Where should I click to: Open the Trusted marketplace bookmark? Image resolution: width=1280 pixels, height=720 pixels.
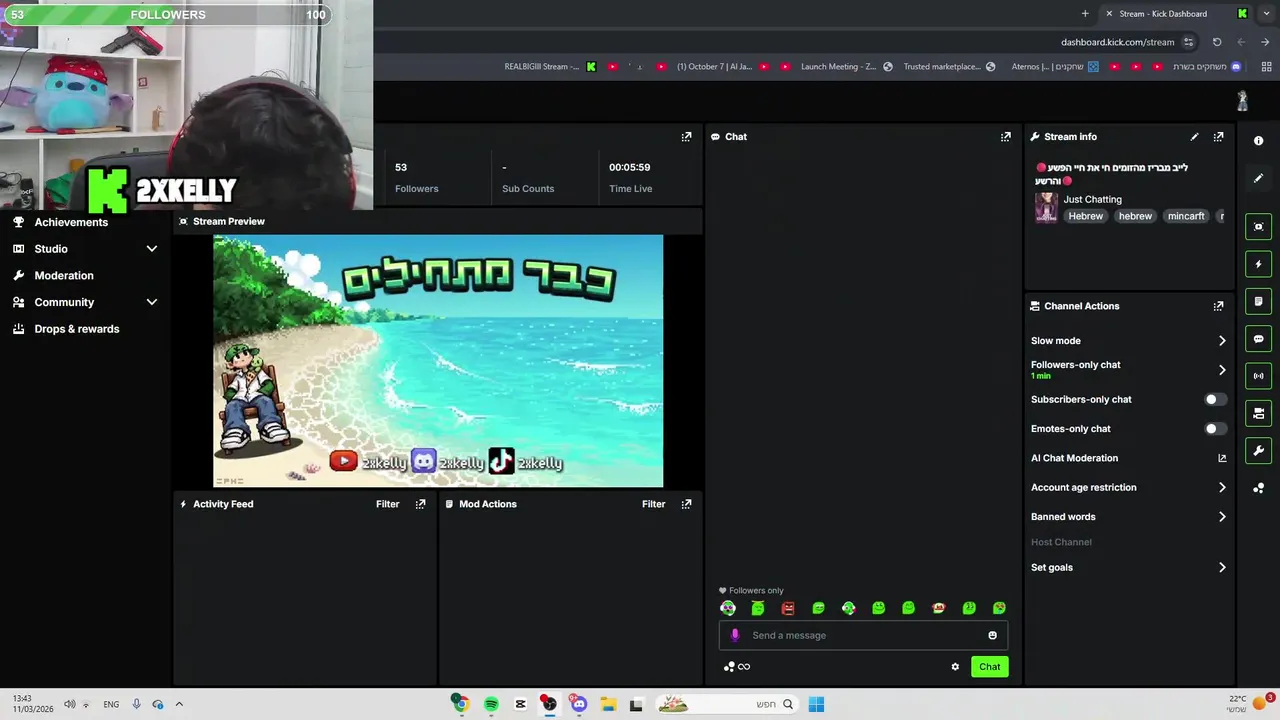(x=949, y=67)
